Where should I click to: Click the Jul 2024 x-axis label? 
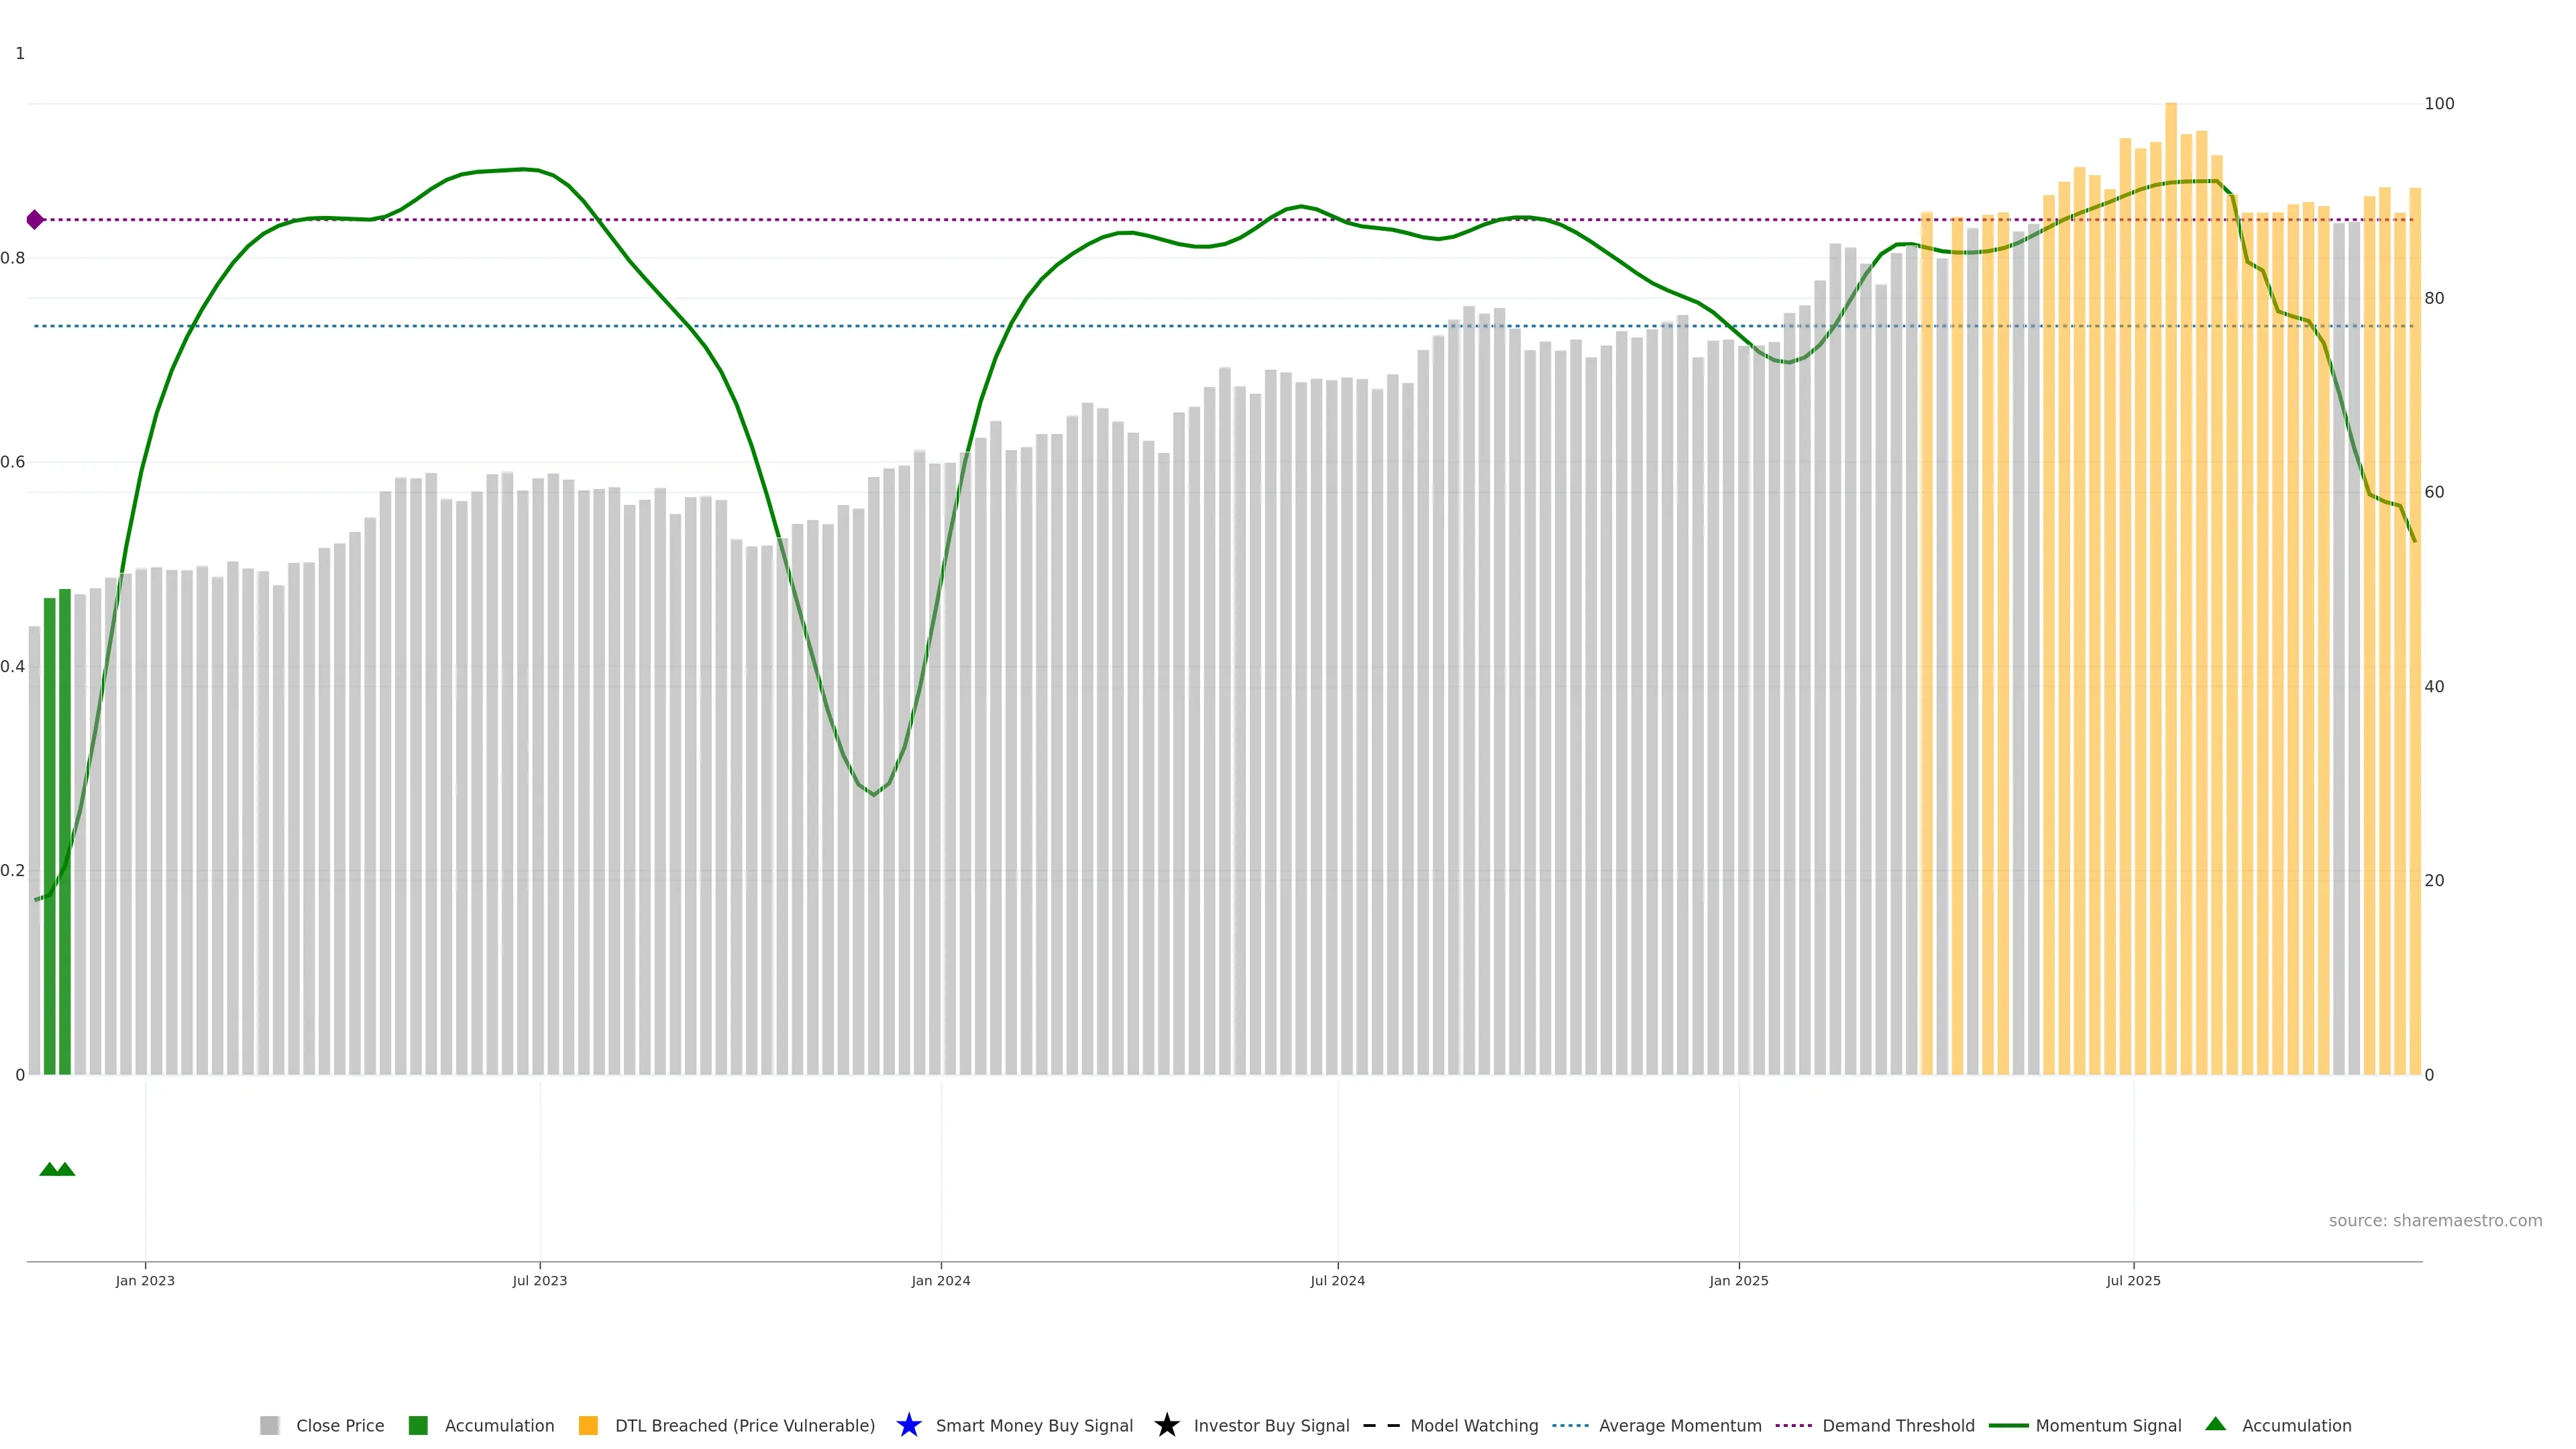tap(1337, 1281)
